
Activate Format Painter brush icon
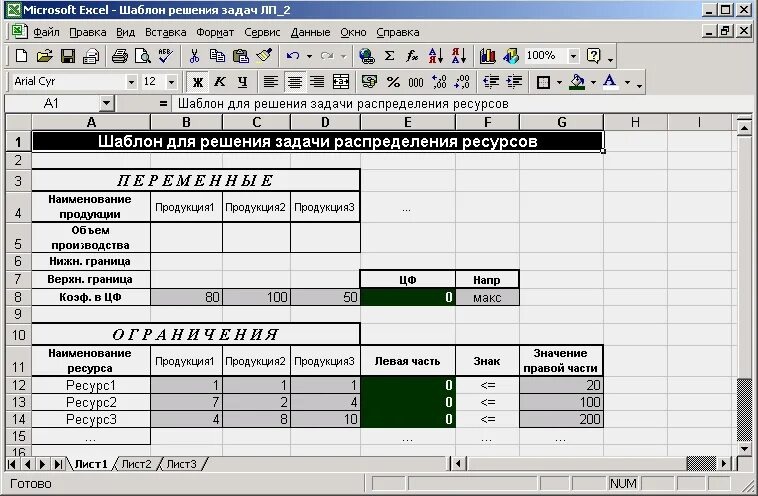point(264,56)
